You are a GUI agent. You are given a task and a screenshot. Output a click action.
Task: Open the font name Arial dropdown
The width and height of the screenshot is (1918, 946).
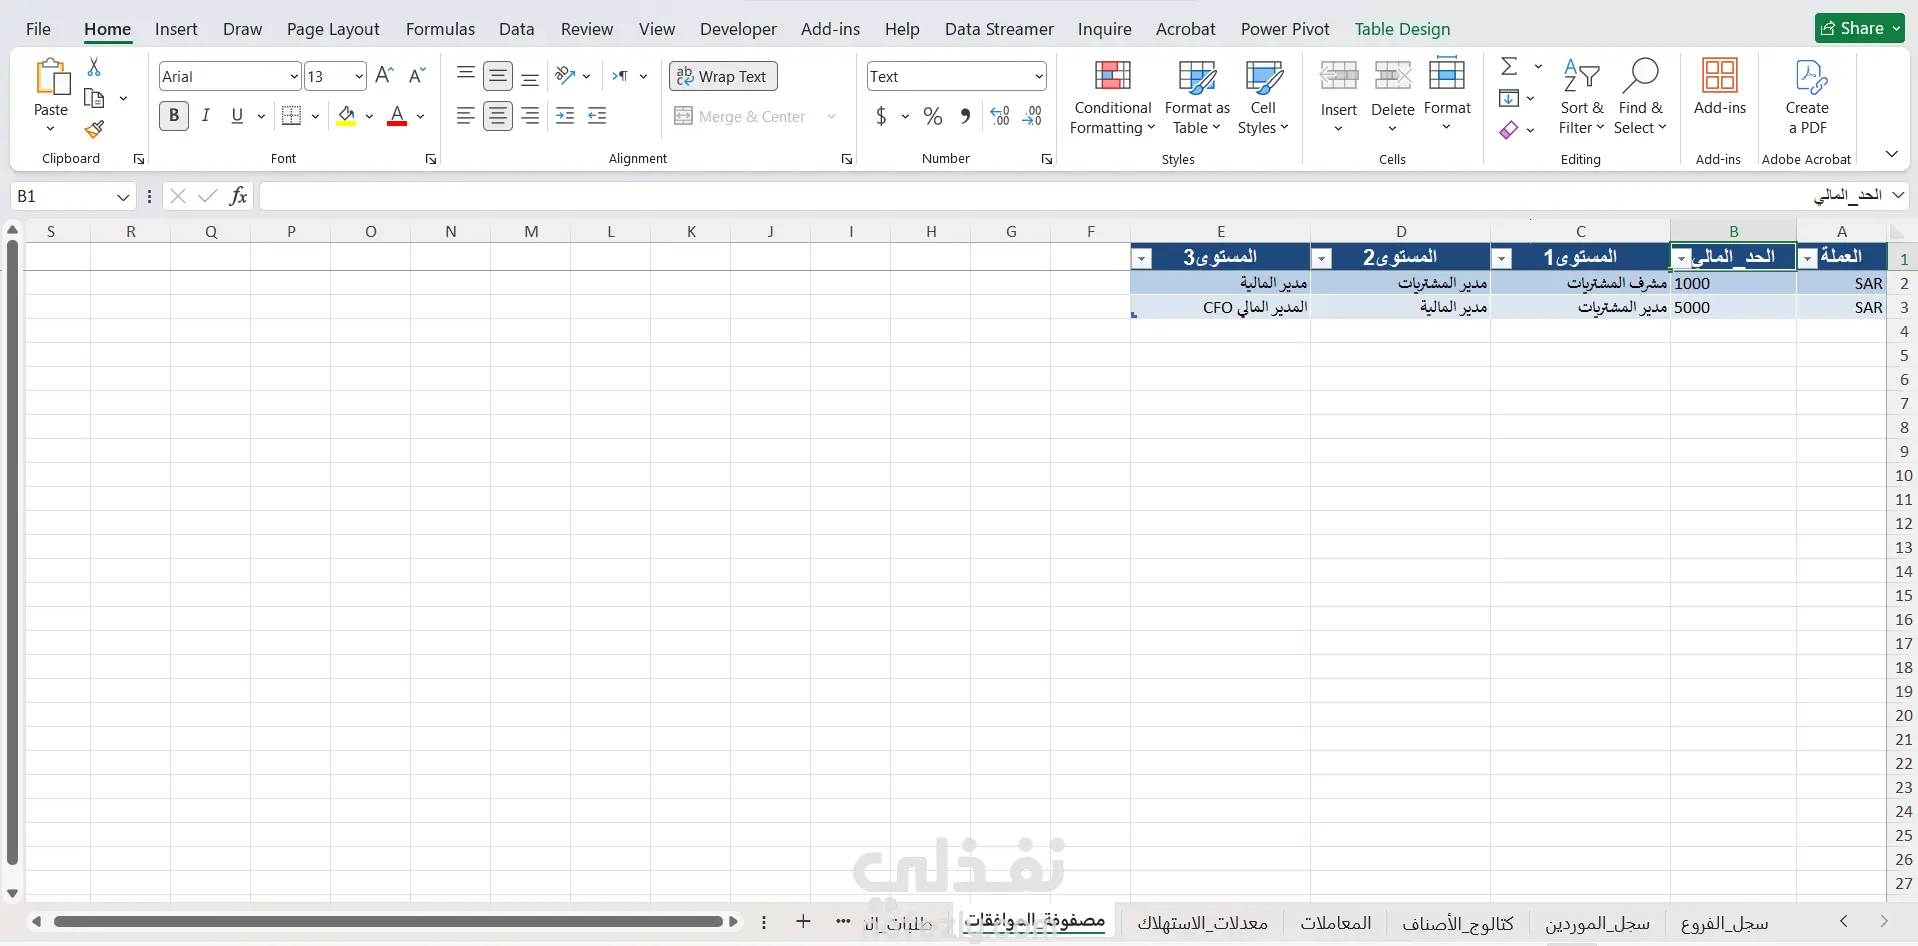click(294, 76)
